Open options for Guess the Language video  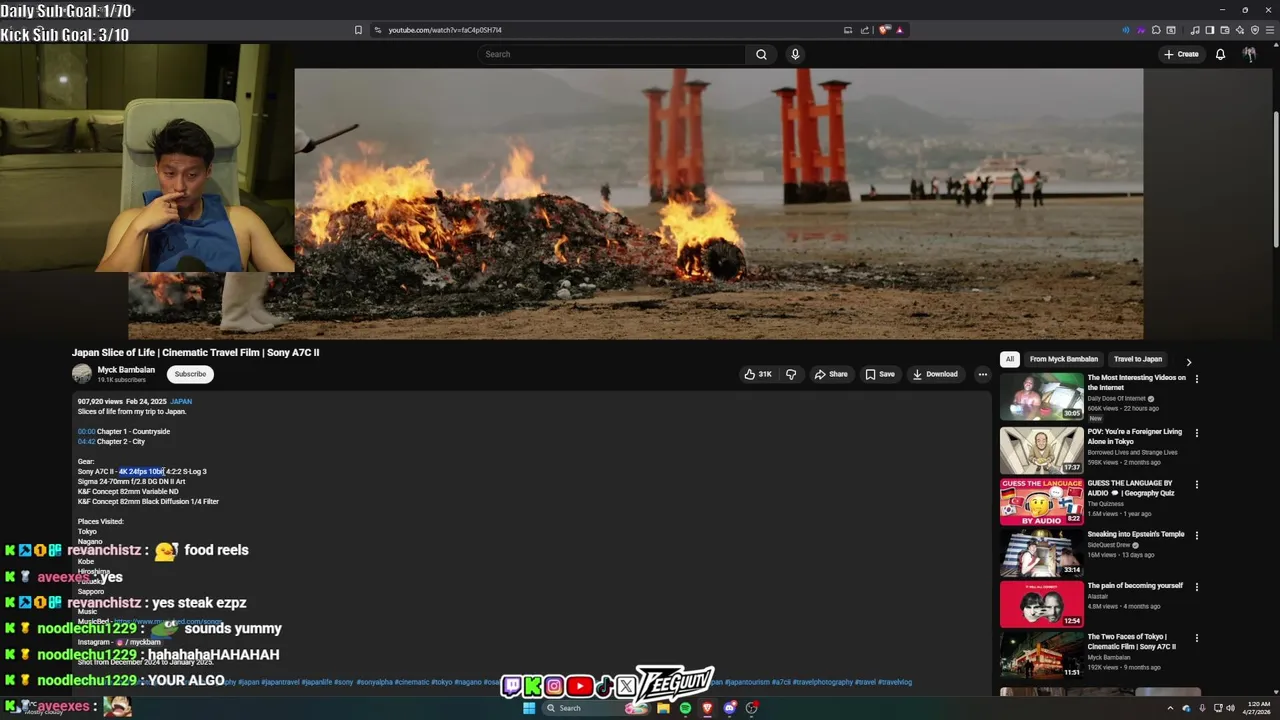pos(1197,485)
